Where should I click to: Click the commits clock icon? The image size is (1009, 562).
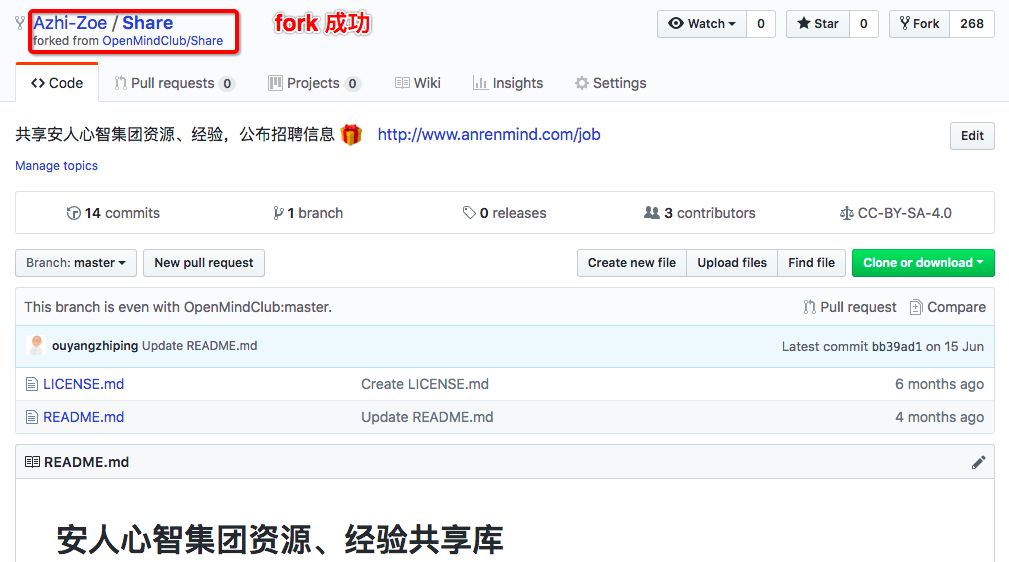[x=73, y=213]
